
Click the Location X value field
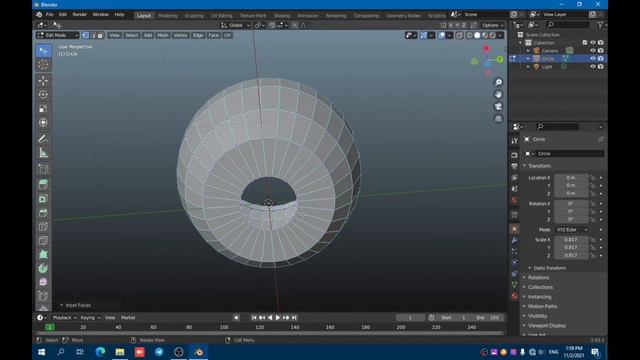click(571, 178)
